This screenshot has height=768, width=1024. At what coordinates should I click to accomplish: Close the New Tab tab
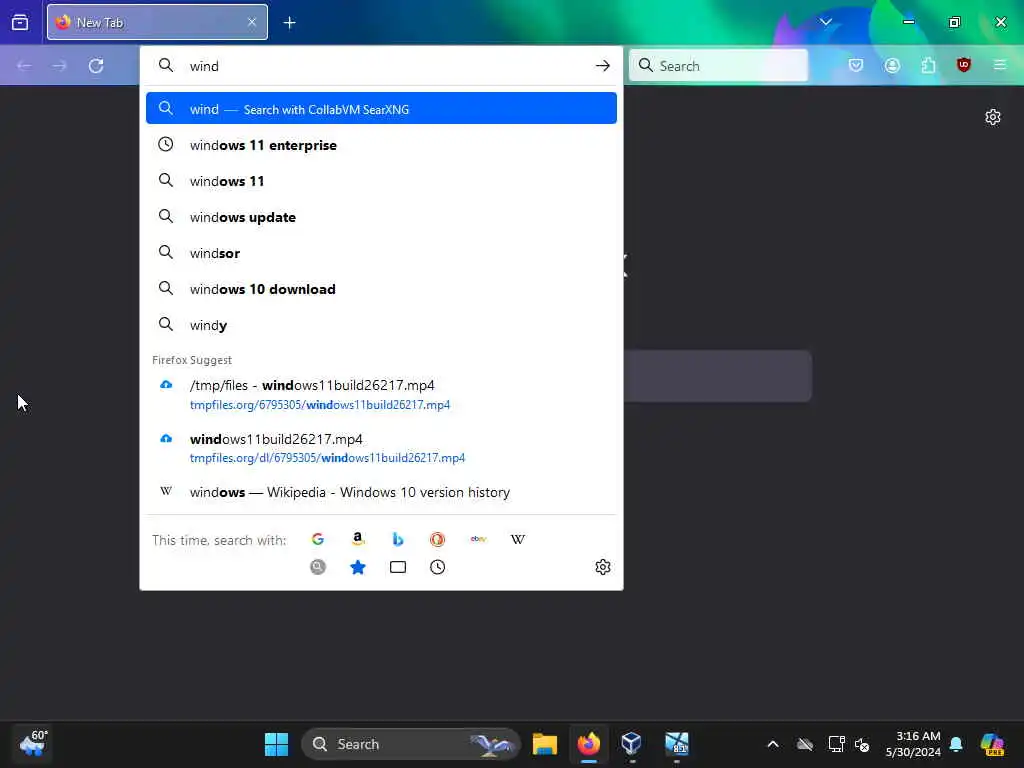pos(251,22)
